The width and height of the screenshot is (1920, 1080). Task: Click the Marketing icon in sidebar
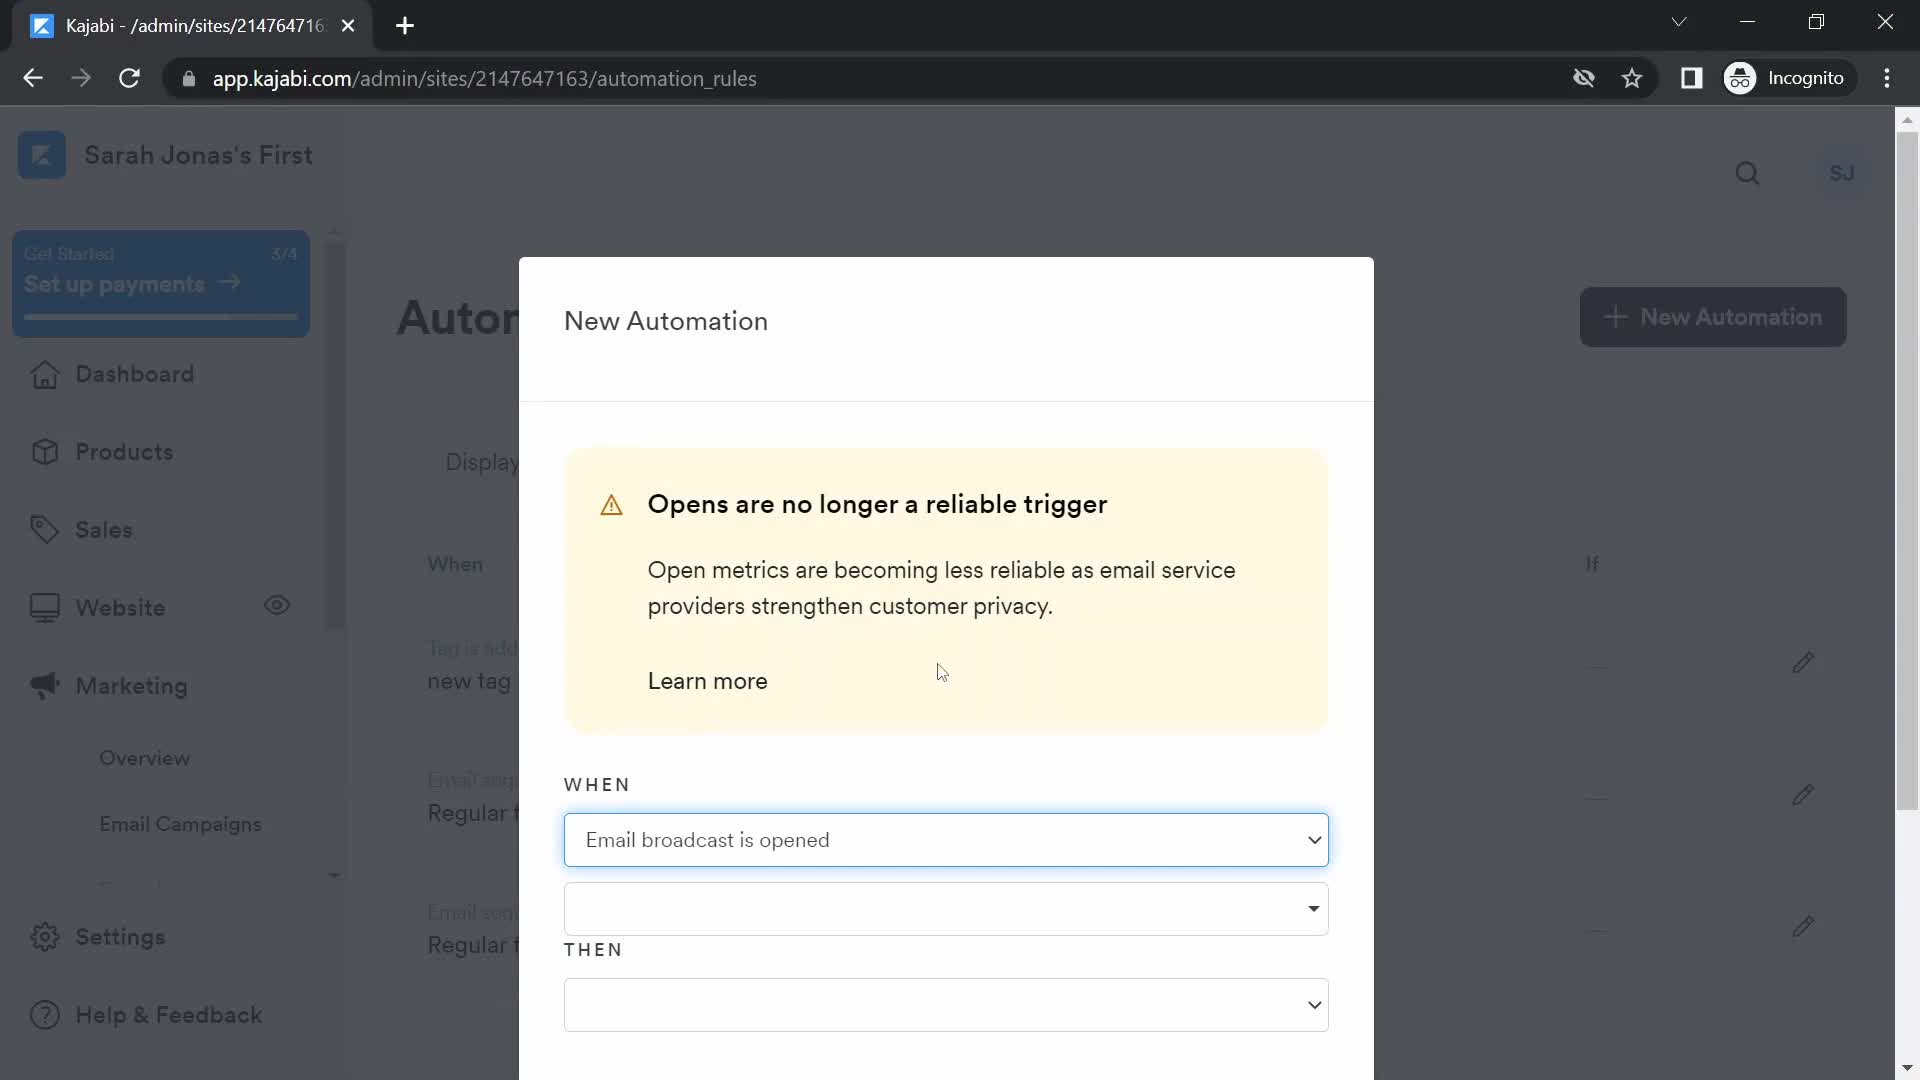[x=44, y=684]
